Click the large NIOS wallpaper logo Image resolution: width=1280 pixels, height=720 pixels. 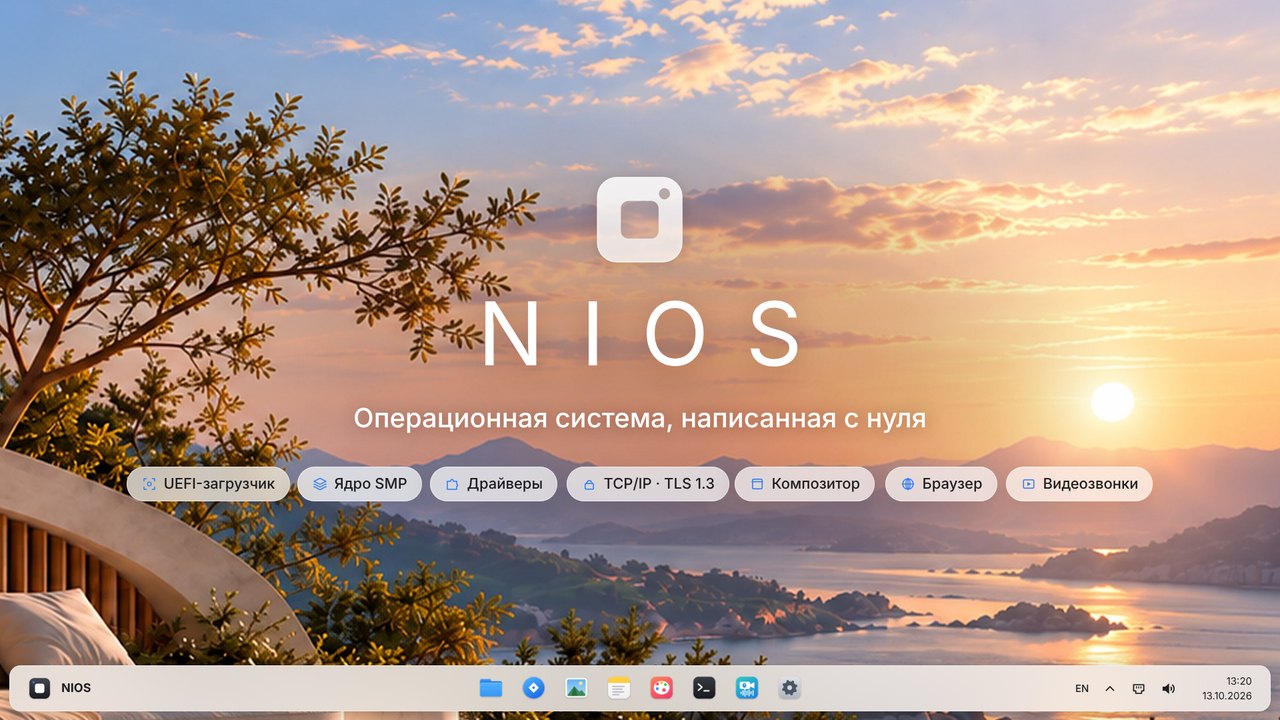point(640,220)
